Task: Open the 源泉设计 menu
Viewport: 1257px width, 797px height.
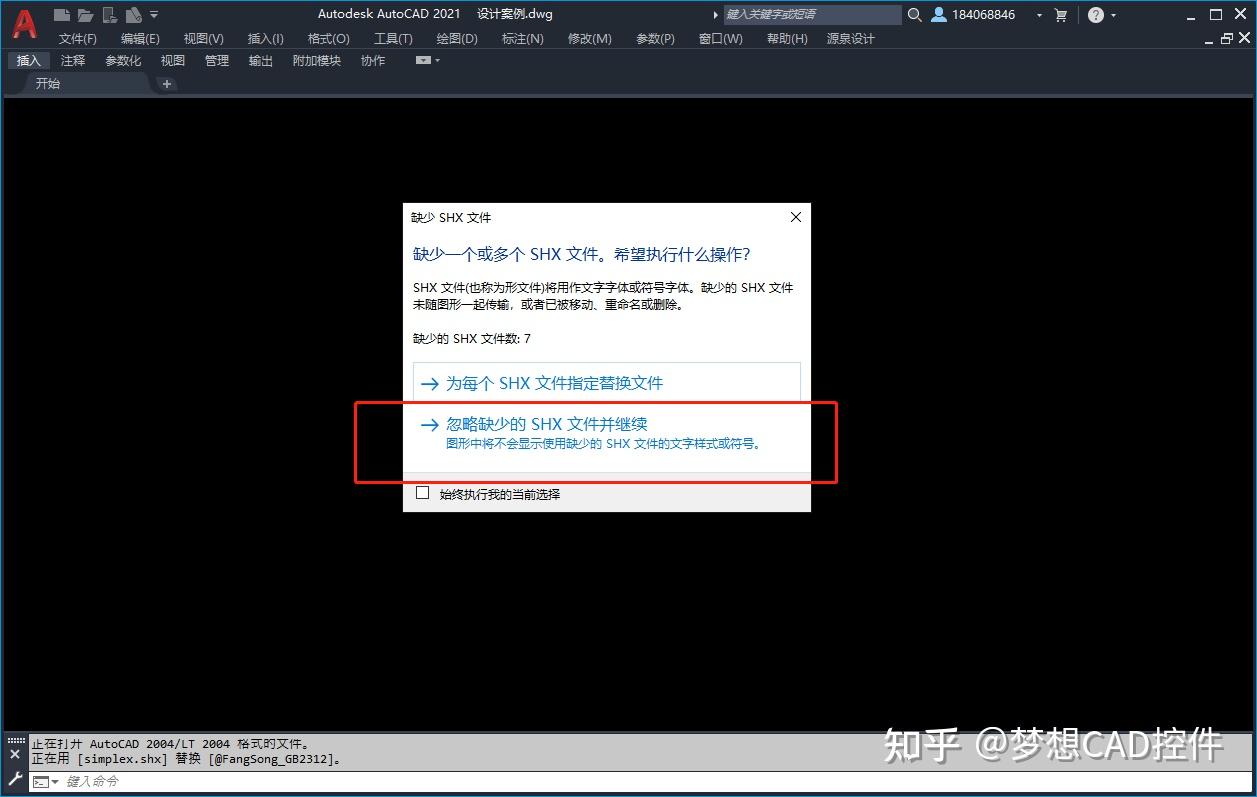Action: [850, 39]
